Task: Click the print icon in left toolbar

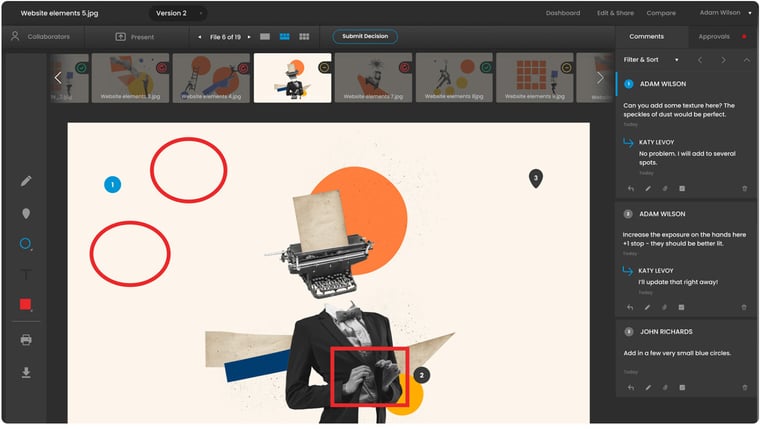Action: [26, 340]
